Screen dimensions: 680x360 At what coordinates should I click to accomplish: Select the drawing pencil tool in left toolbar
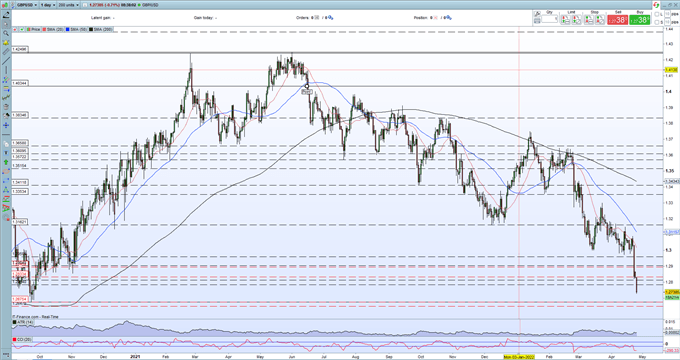[6, 15]
